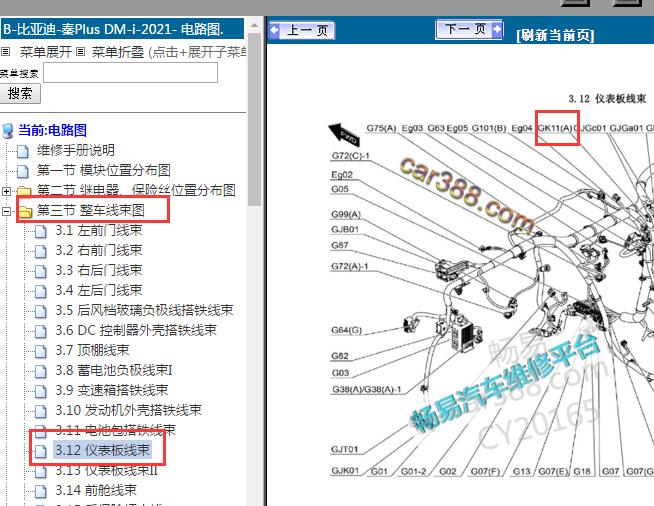Open 3.3 右后门线束
This screenshot has width=654, height=506.
click(99, 270)
